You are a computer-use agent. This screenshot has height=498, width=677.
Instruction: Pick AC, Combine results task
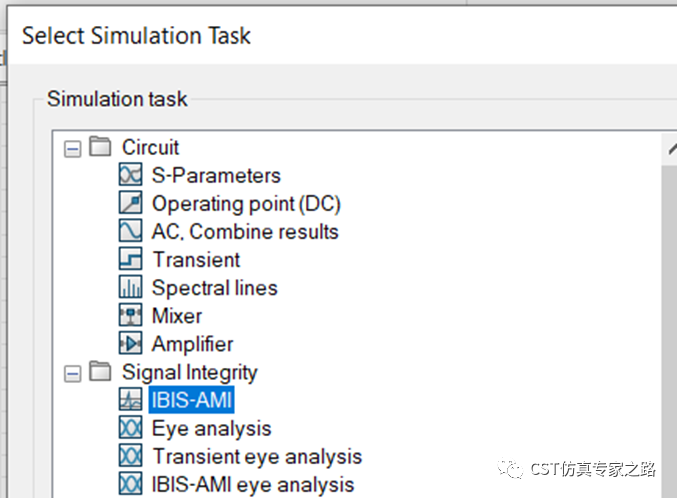245,232
